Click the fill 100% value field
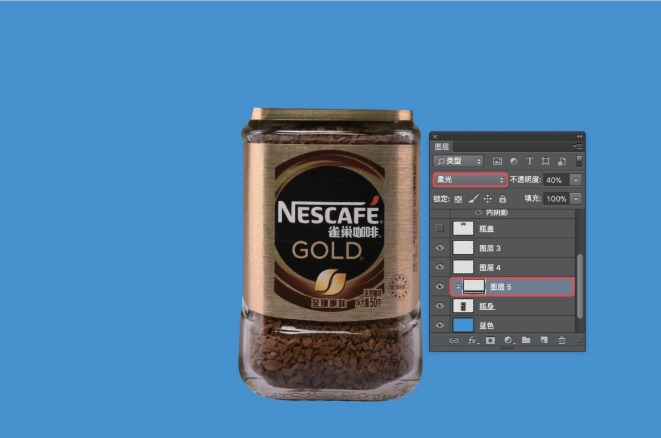Screen dimensions: 661x438 (556, 199)
